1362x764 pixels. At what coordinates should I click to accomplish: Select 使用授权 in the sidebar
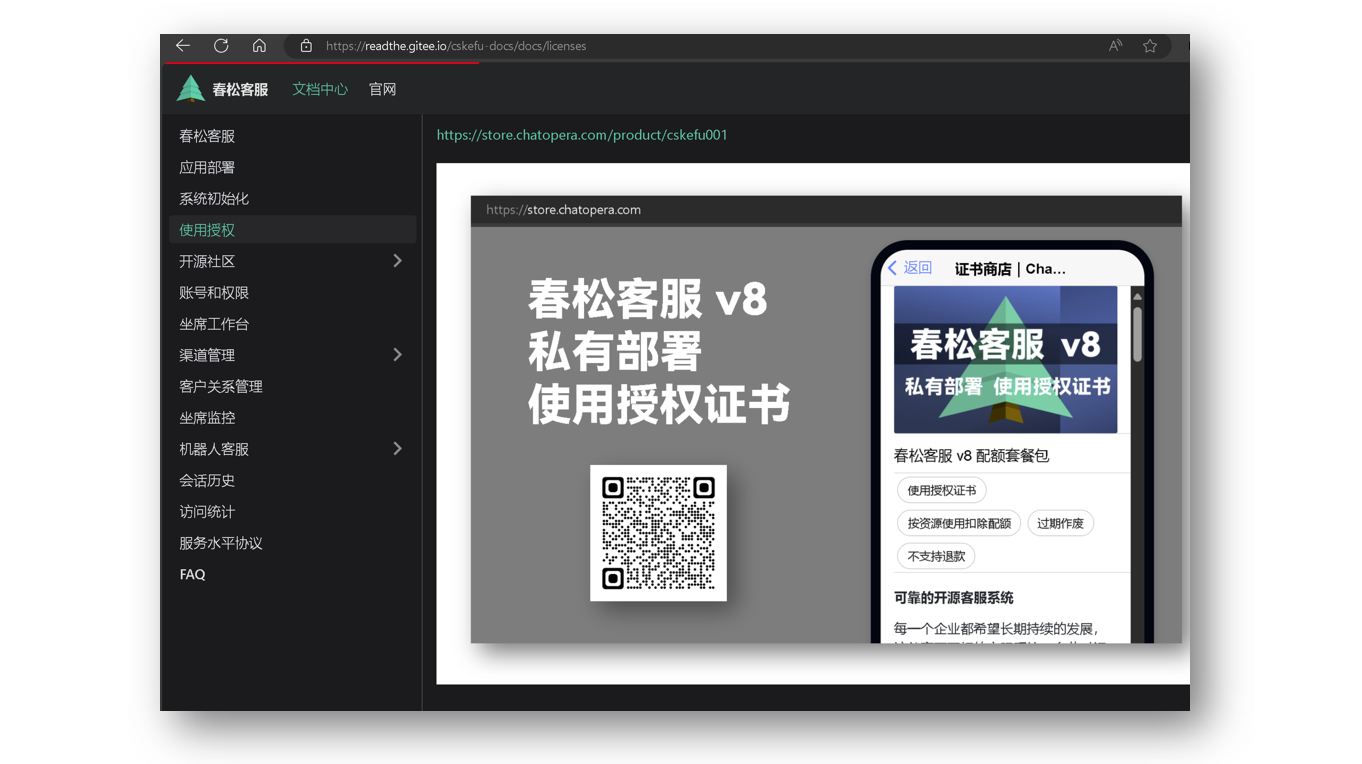pyautogui.click(x=207, y=230)
